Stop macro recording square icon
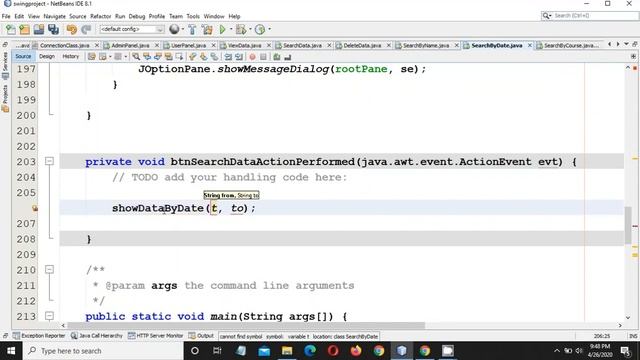The height and width of the screenshot is (360, 640). (263, 57)
